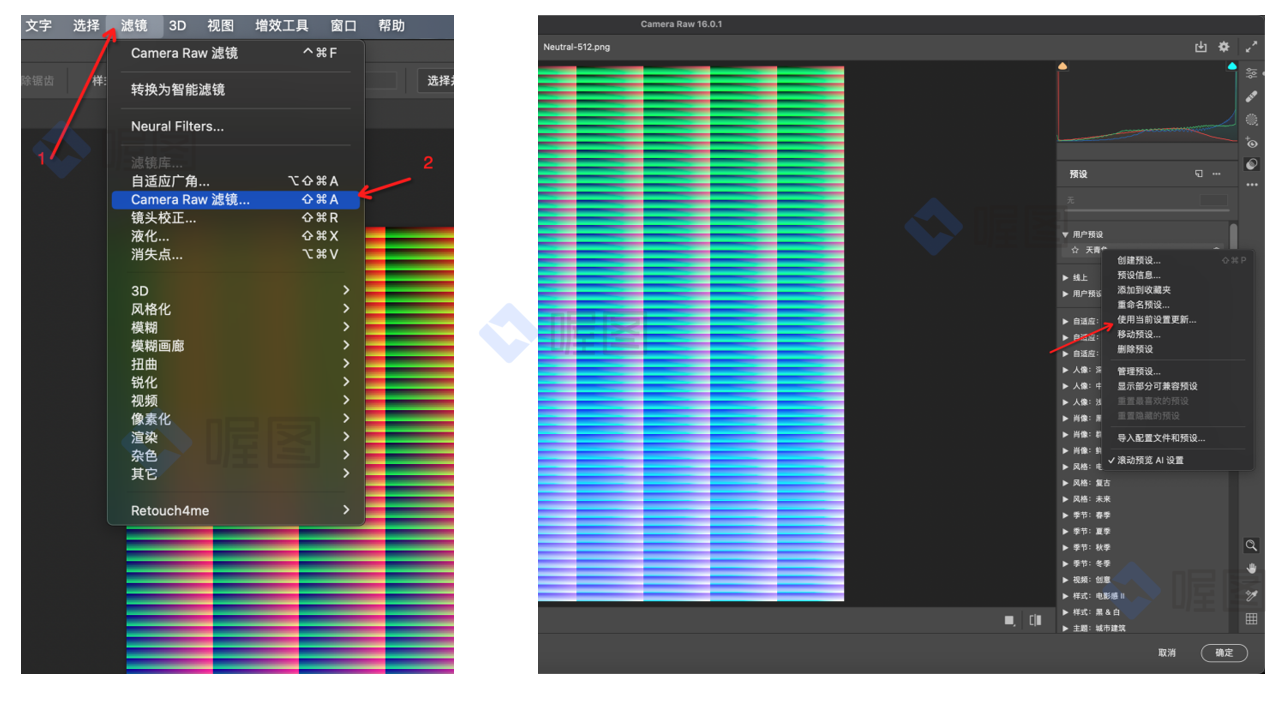Toggle Camera Raw full screen mode
The image size is (1283, 701).
tap(1251, 47)
